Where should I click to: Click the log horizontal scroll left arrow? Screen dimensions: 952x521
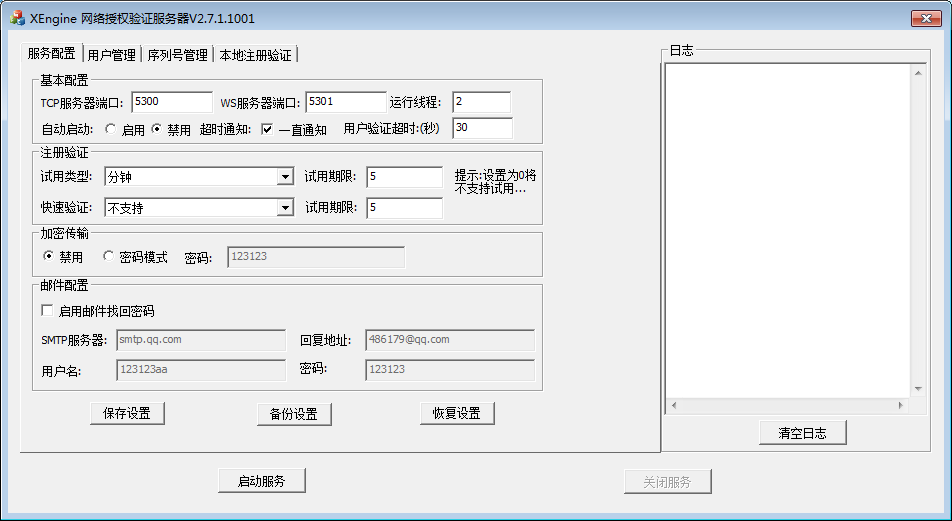pos(674,405)
